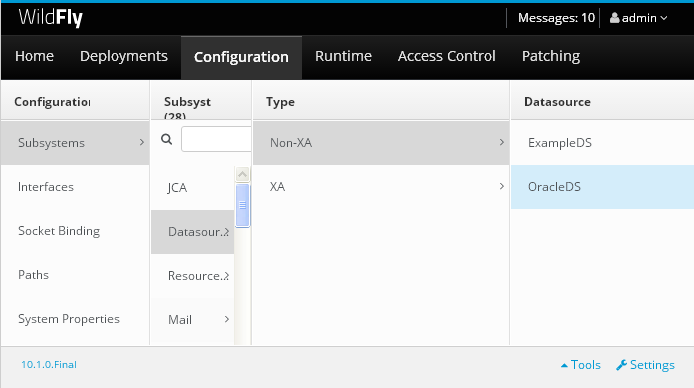This screenshot has height=388, width=694.
Task: Switch to the Runtime tab
Action: coord(343,56)
